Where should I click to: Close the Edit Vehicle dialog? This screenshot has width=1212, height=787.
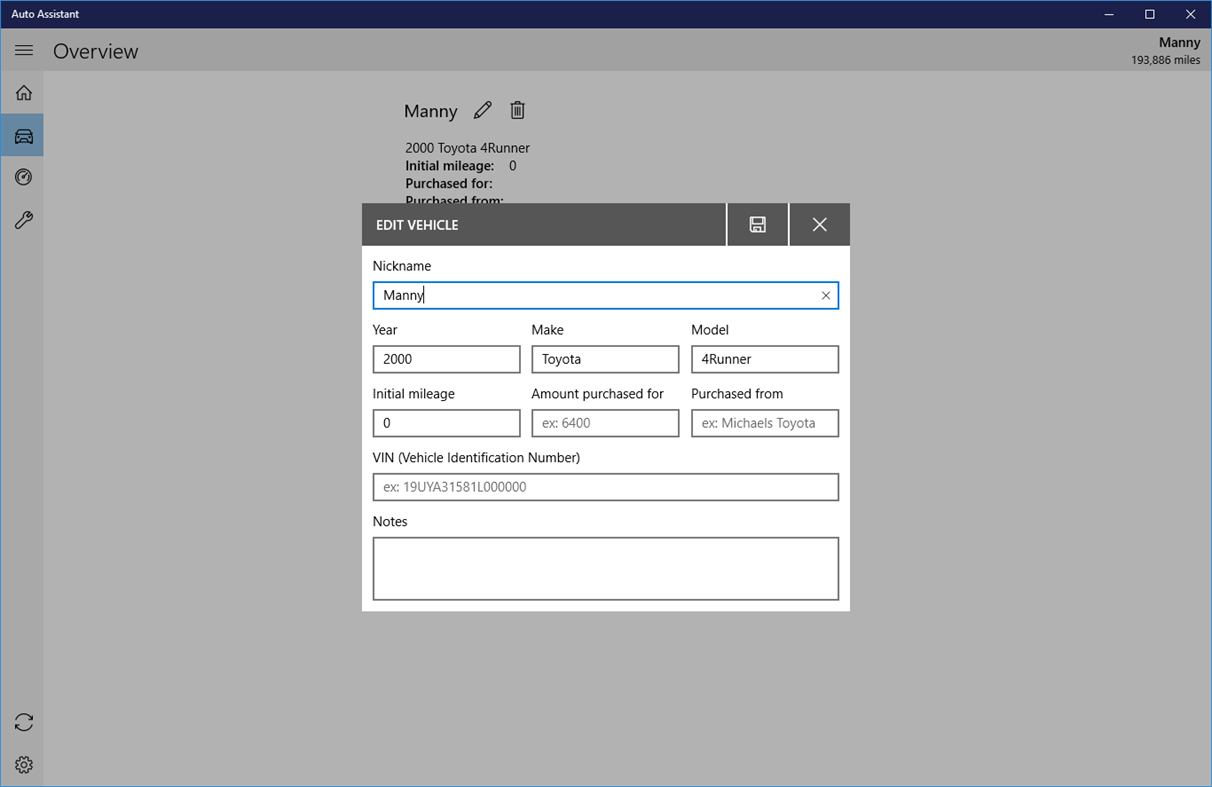819,224
